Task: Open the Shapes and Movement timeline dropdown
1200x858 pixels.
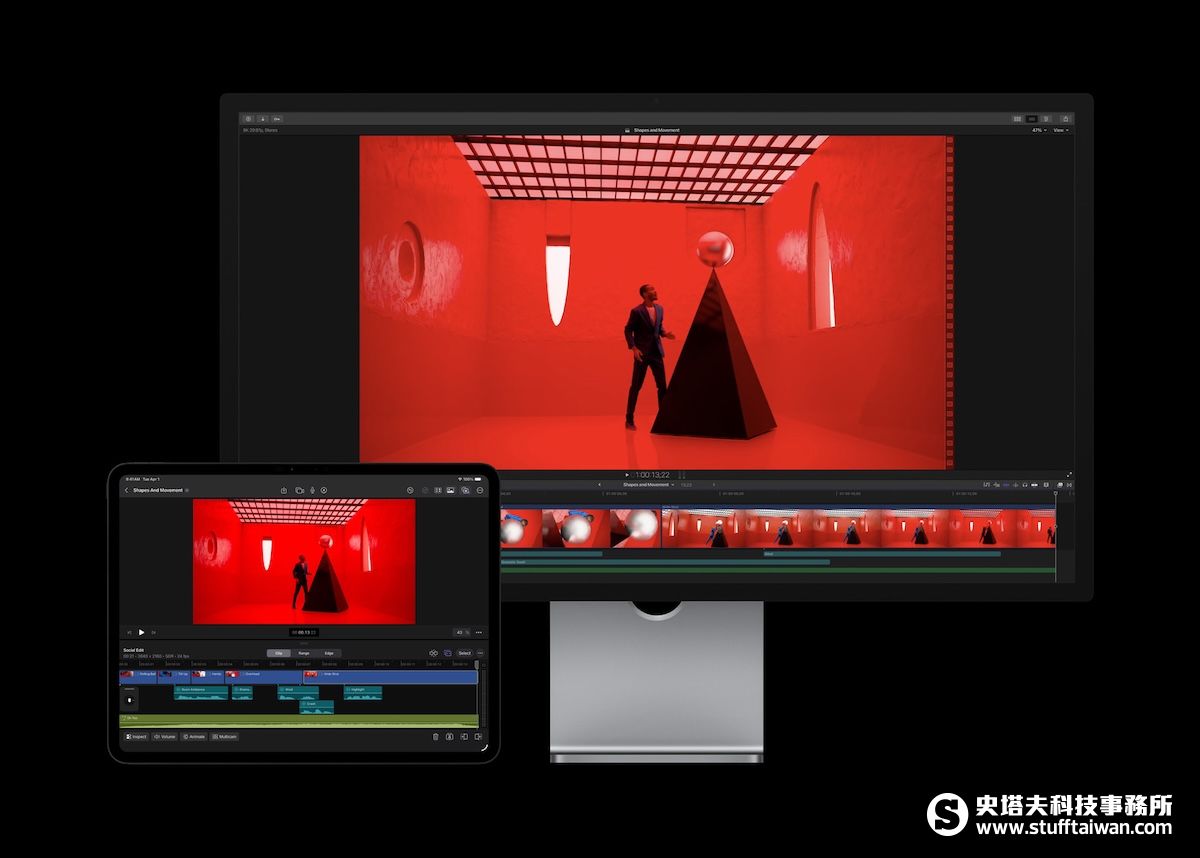Action: pyautogui.click(x=652, y=485)
